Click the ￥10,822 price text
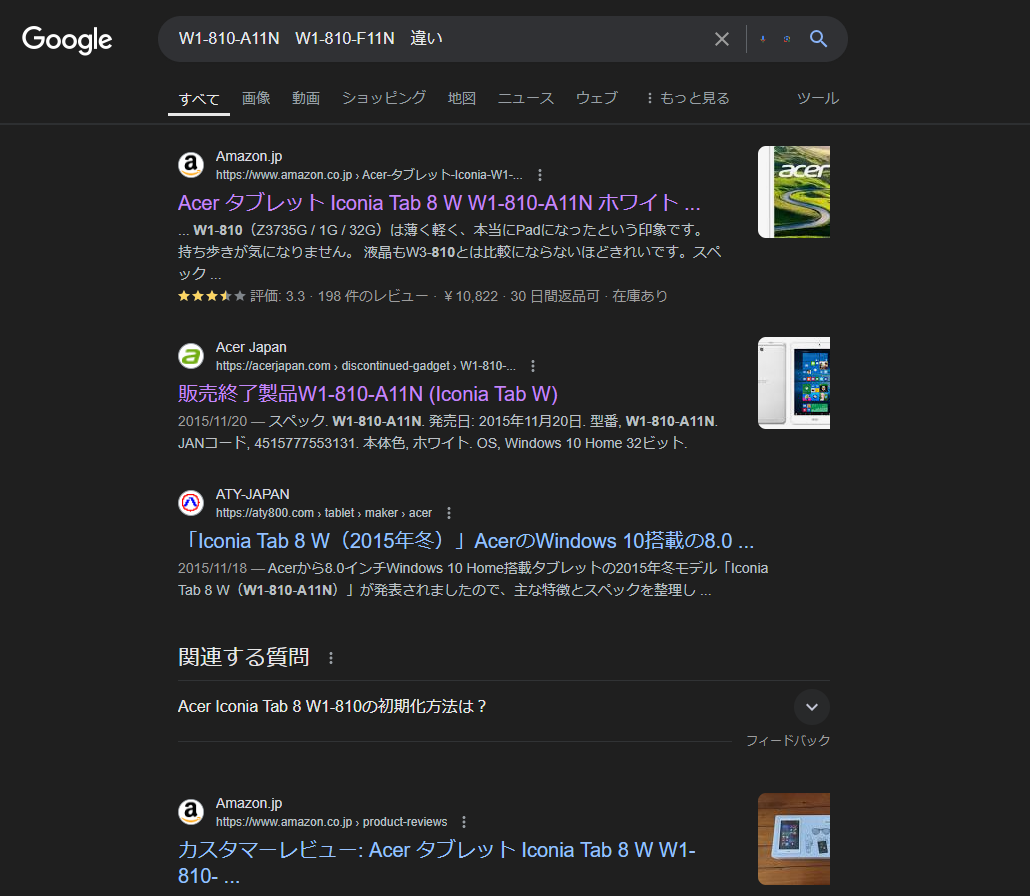 pyautogui.click(x=471, y=296)
